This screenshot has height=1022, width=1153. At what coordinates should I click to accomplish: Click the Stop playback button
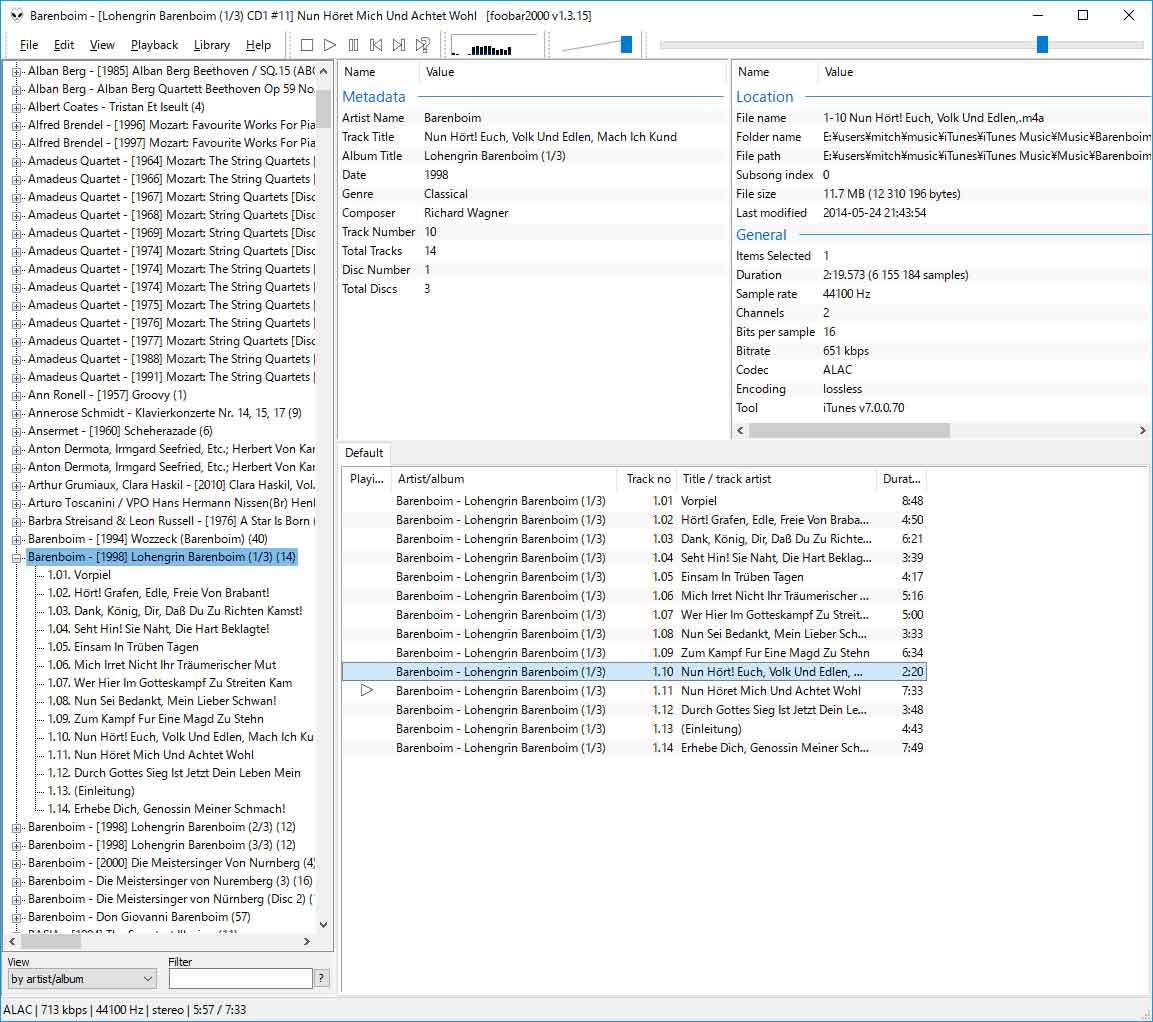307,45
